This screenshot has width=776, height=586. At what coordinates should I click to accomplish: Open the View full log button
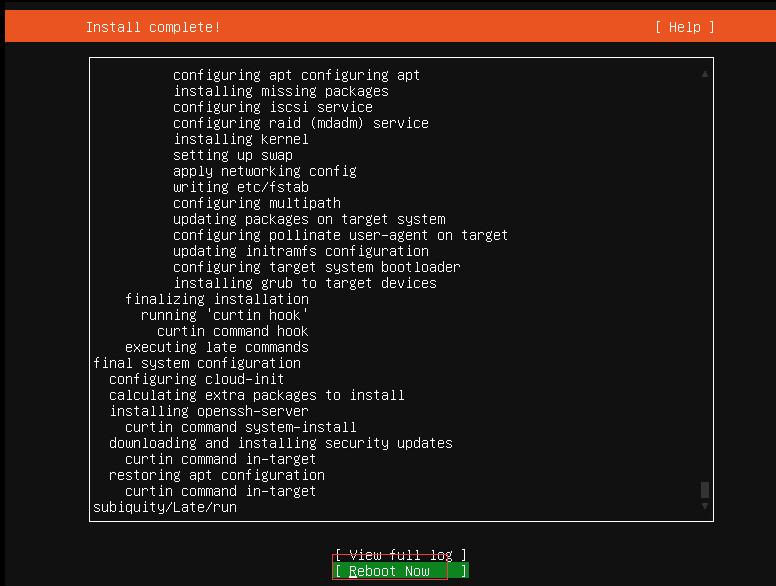click(401, 555)
